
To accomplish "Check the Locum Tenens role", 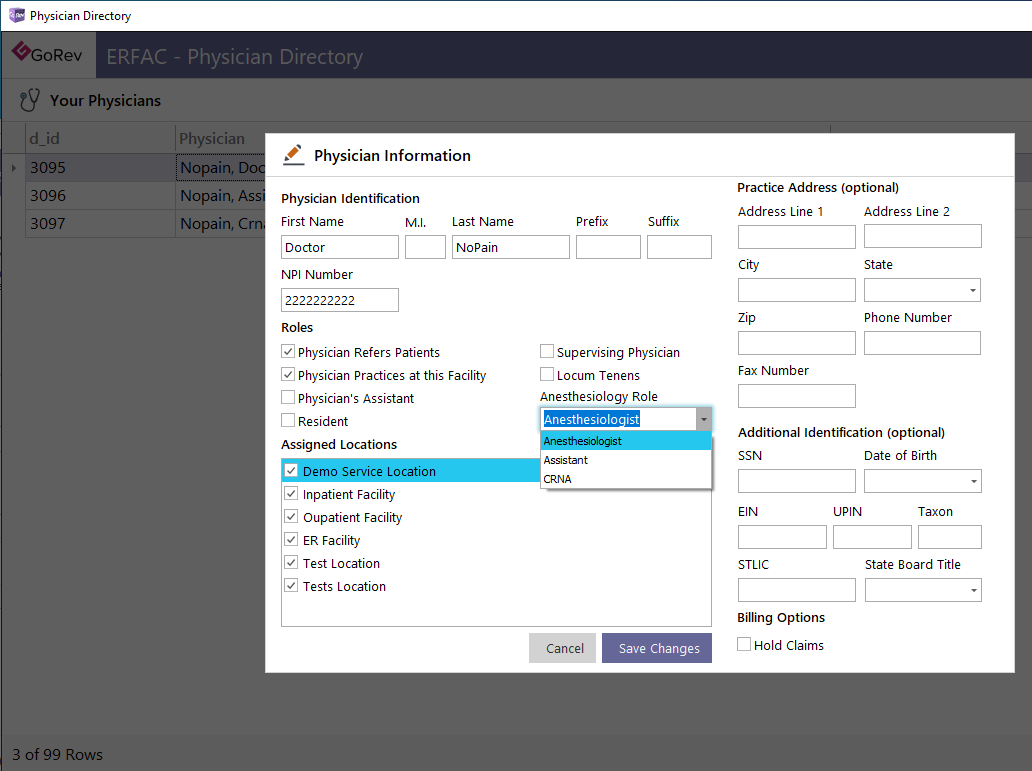I will [547, 375].
